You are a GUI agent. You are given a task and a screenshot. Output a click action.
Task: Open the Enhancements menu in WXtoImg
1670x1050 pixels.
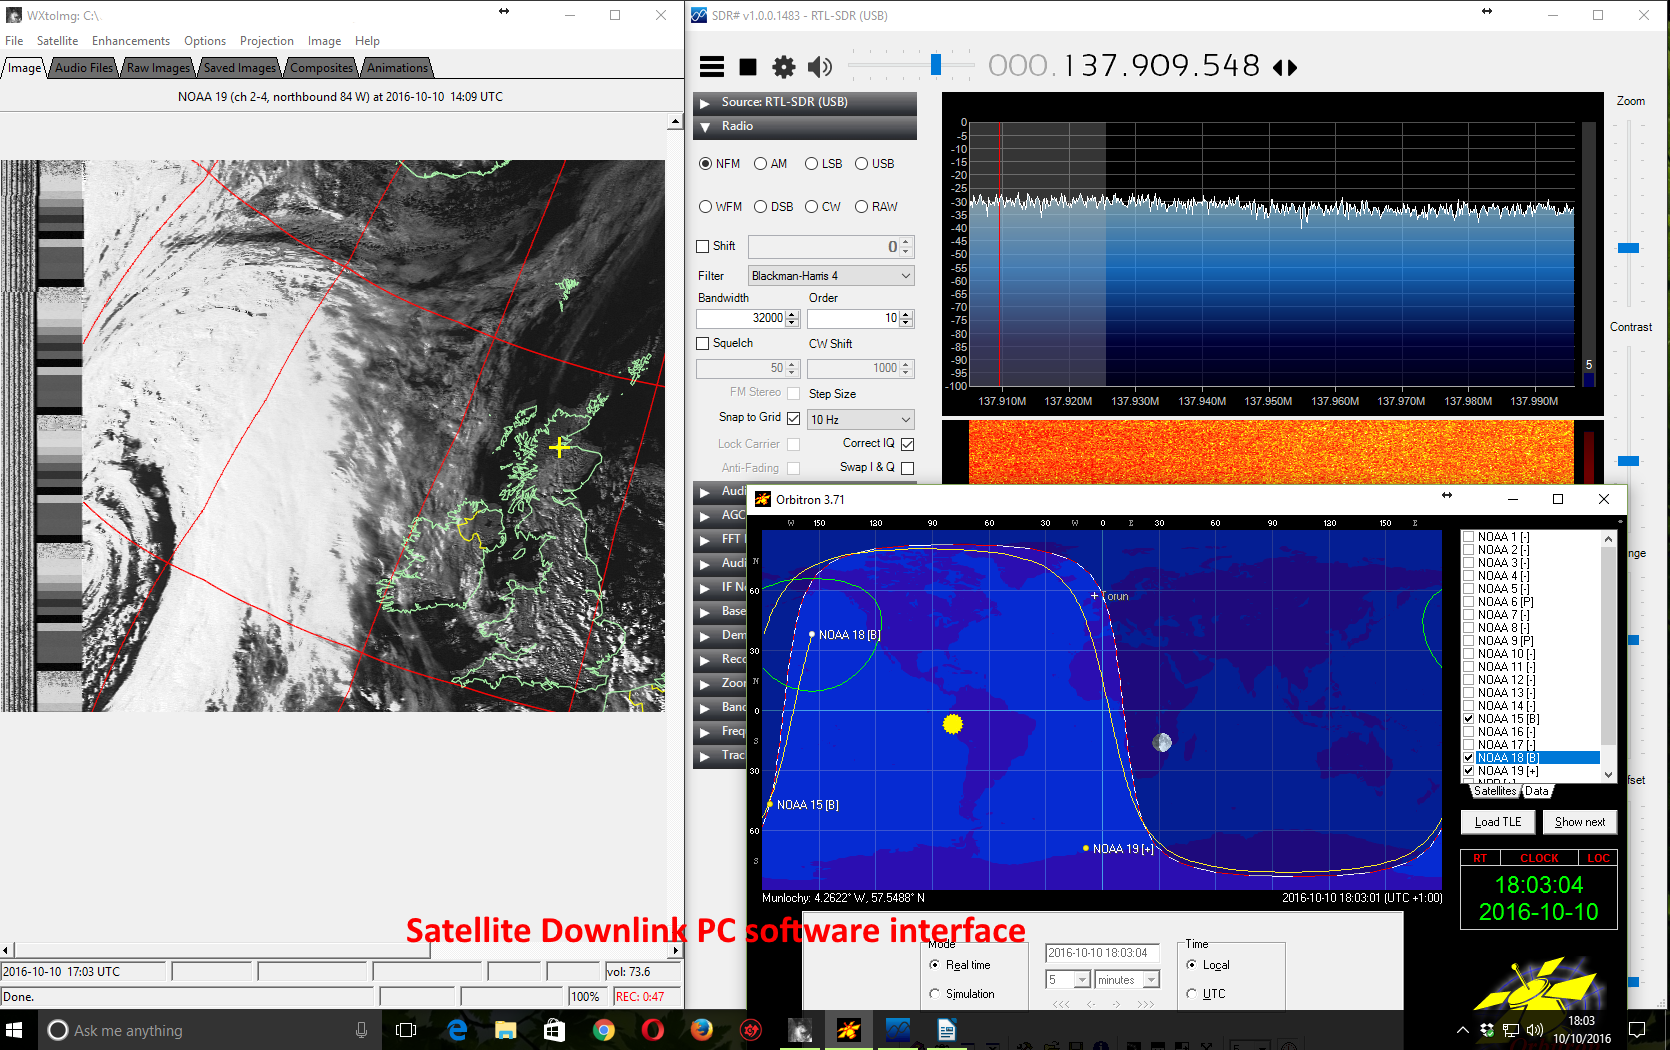(130, 41)
